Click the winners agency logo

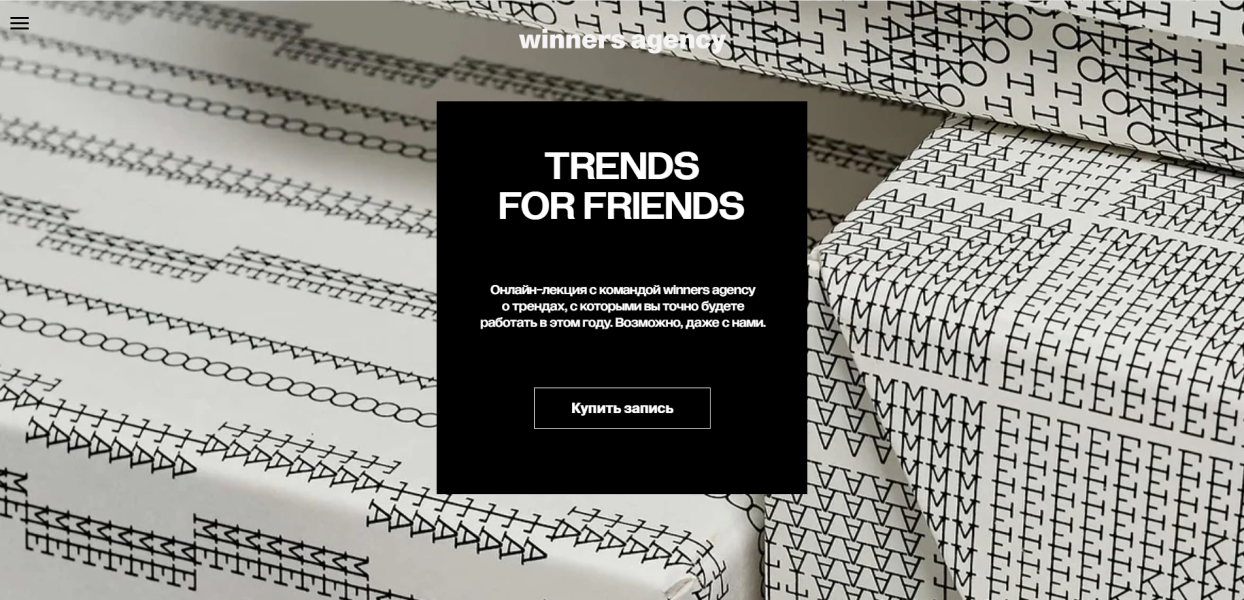[x=622, y=39]
